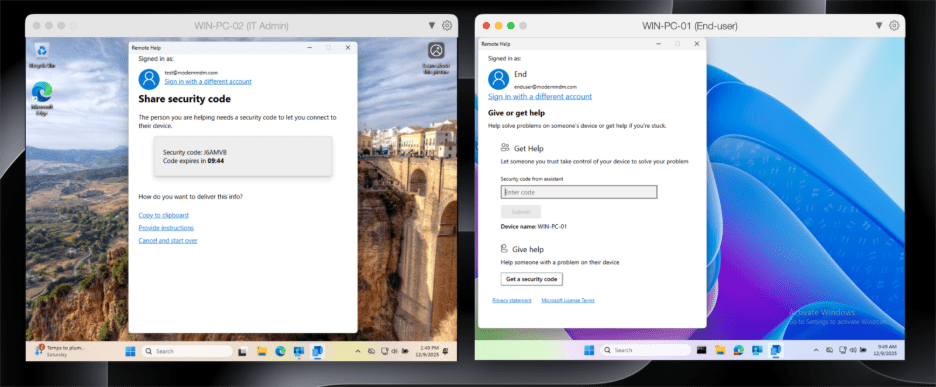The width and height of the screenshot is (936, 387).
Task: Click the battery icon in WIN-PC-02 tray
Action: pyautogui.click(x=405, y=351)
